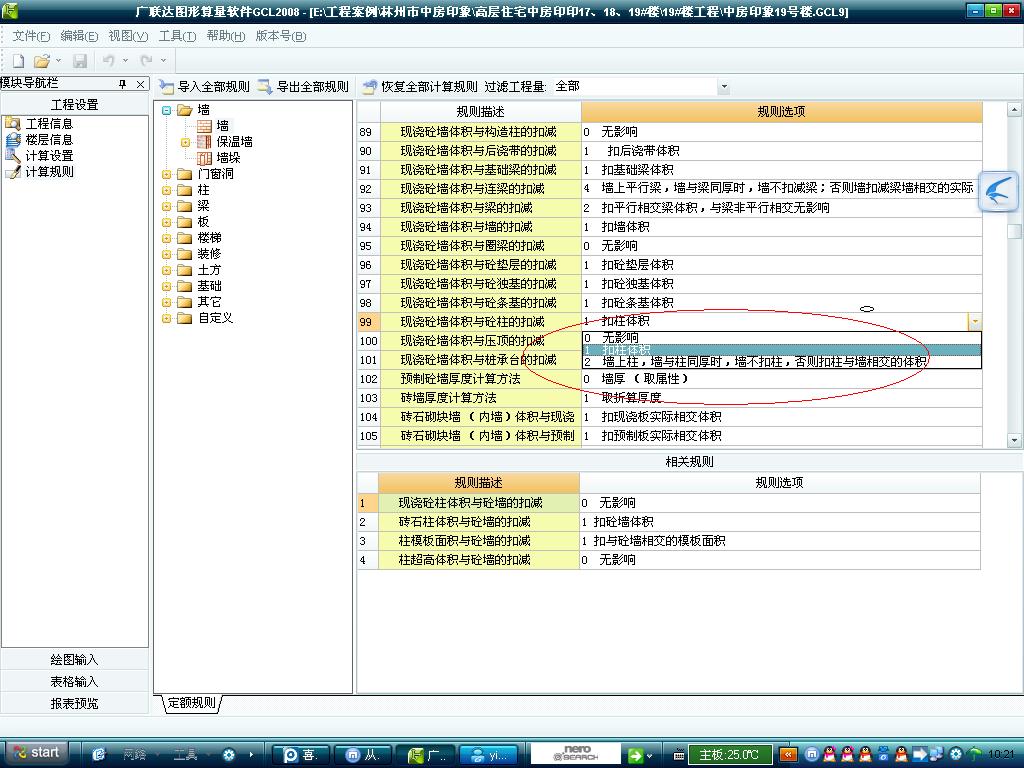Open 楼层信息 in the navigation panel
1024x768 pixels.
[x=48, y=140]
